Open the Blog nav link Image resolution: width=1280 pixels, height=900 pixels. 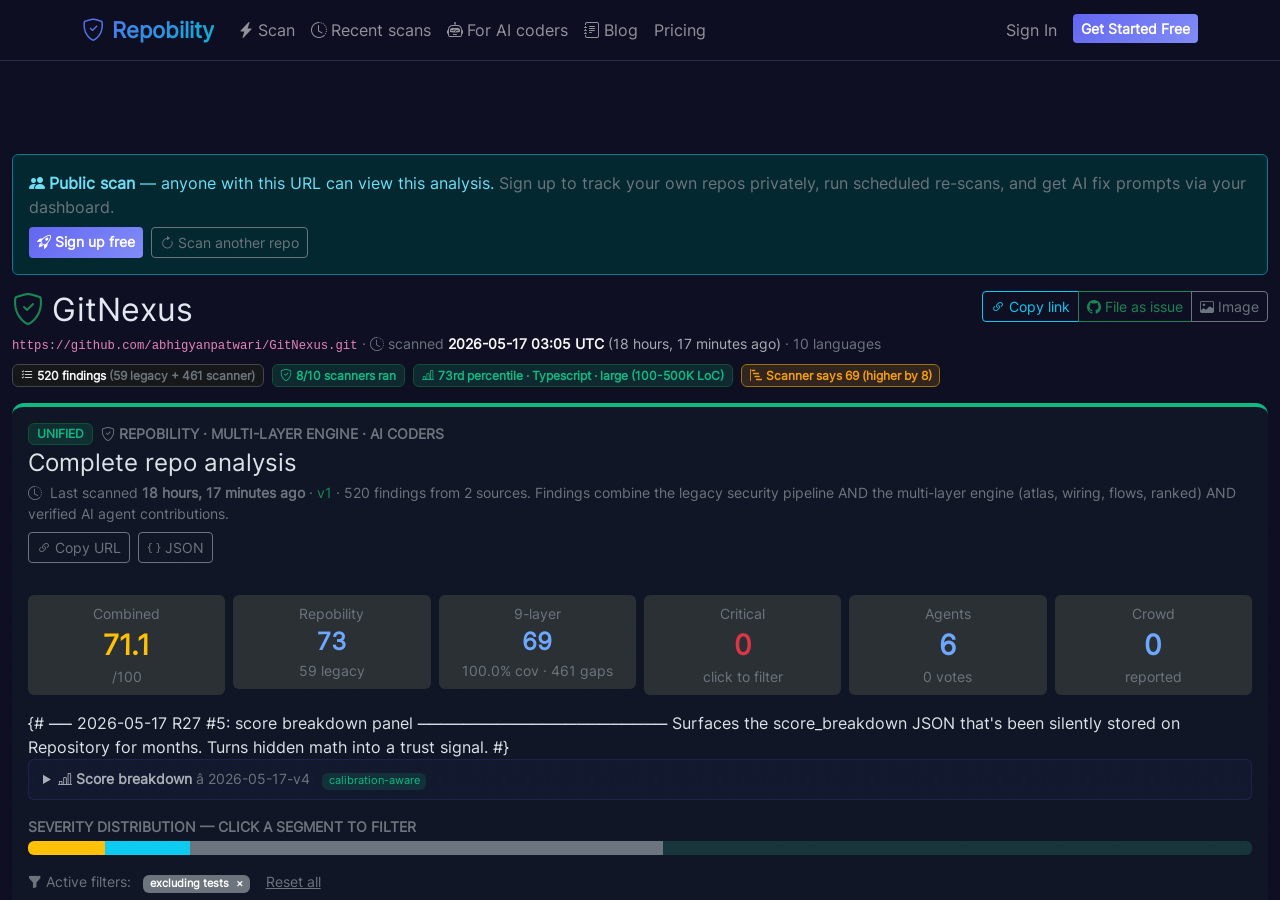(x=611, y=30)
